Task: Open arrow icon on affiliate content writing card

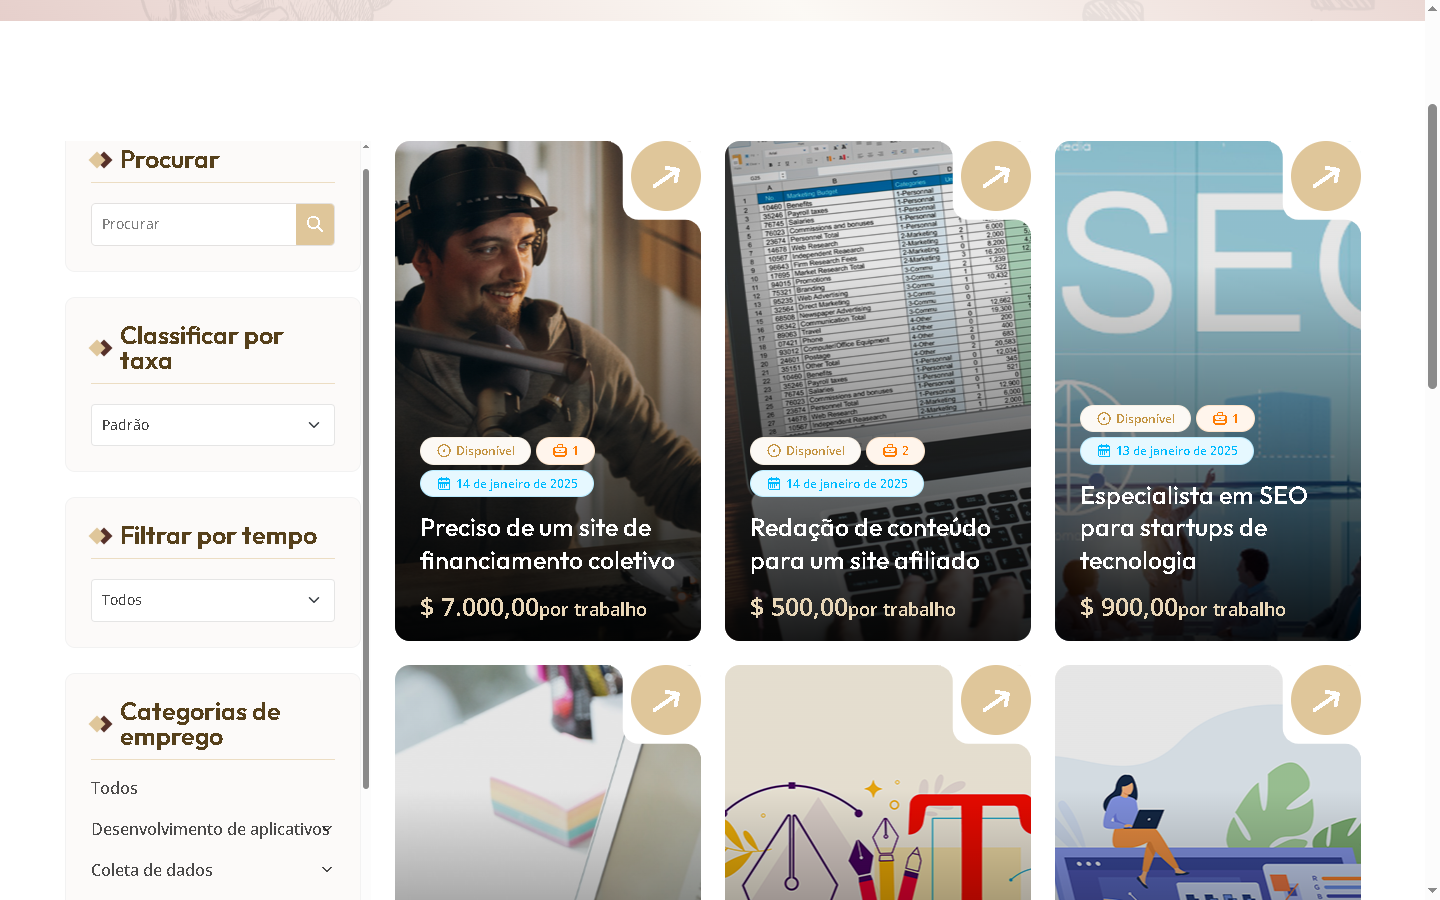Action: point(996,176)
